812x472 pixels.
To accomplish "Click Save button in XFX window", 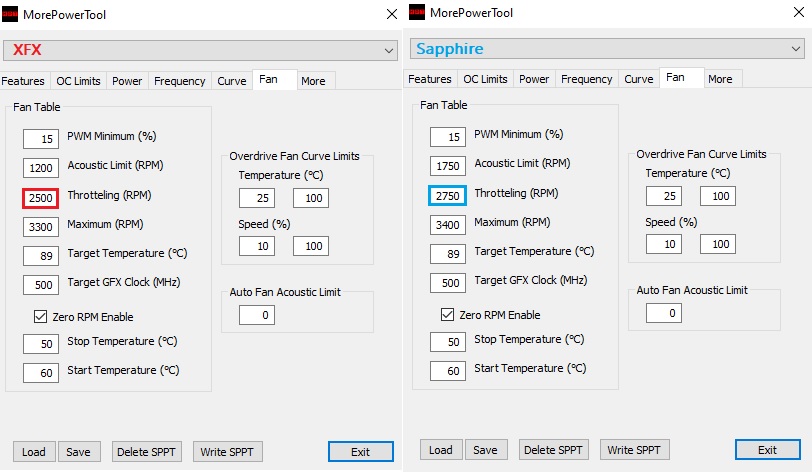I will 79,452.
